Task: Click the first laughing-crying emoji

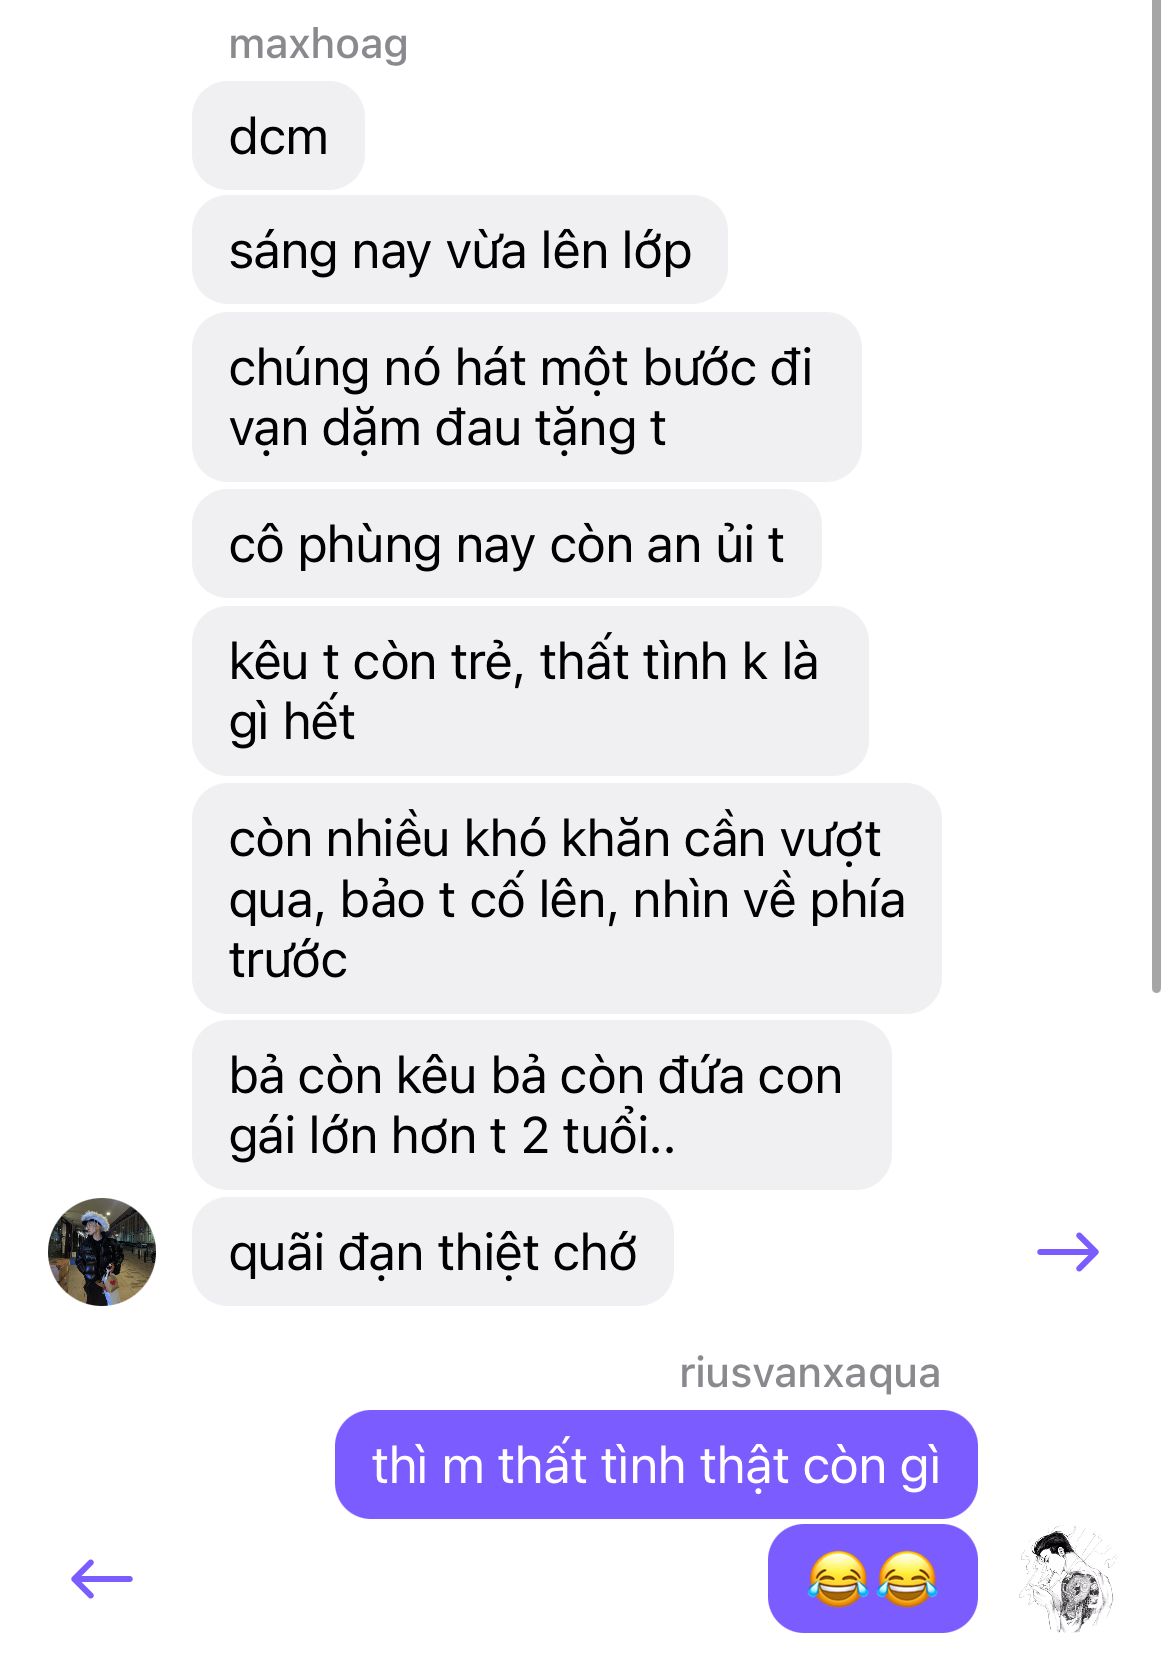Action: (837, 1579)
